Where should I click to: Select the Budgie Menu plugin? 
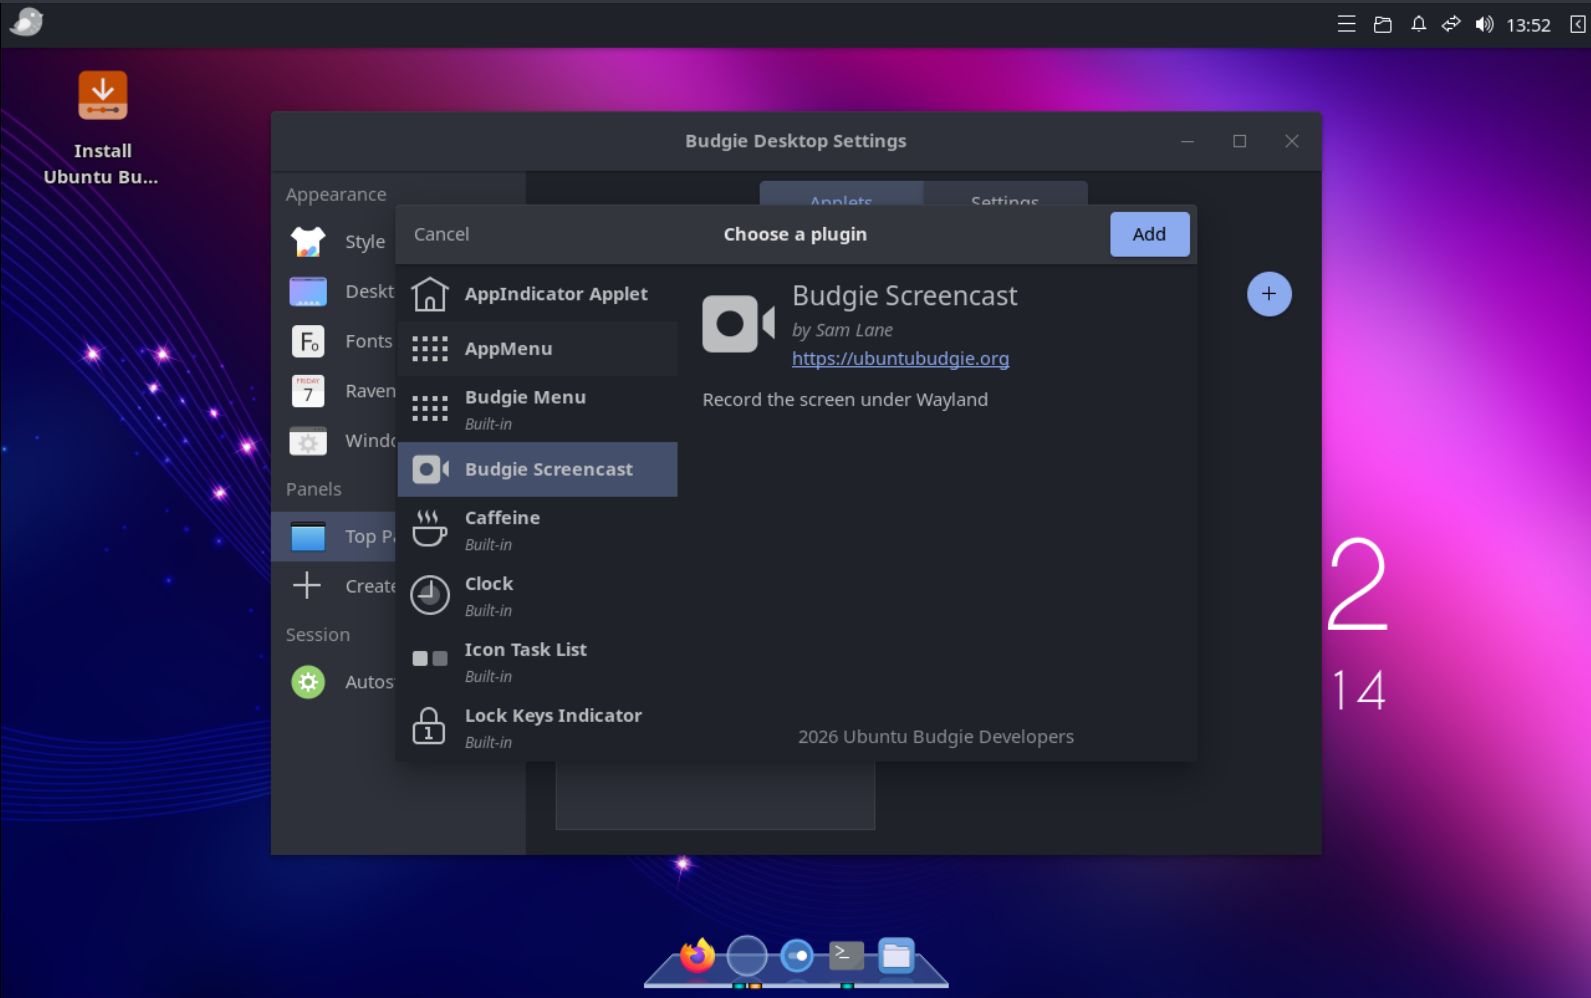[538, 409]
